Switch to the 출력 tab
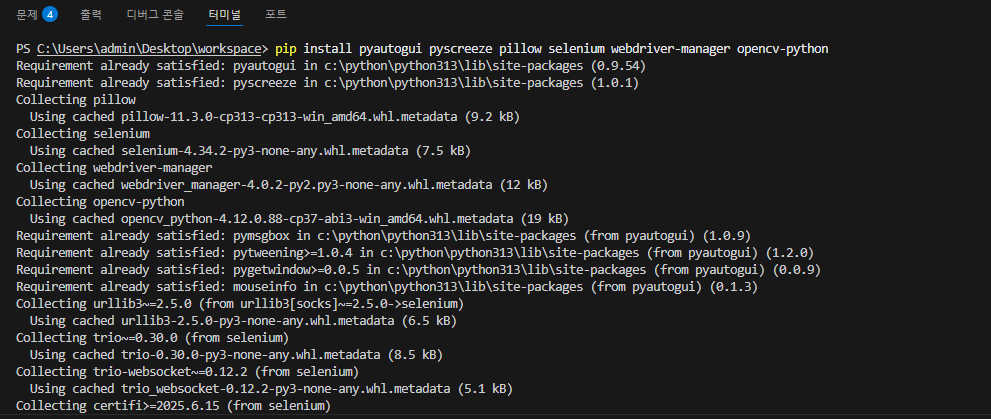Viewport: 991px width, 419px height. (91, 14)
